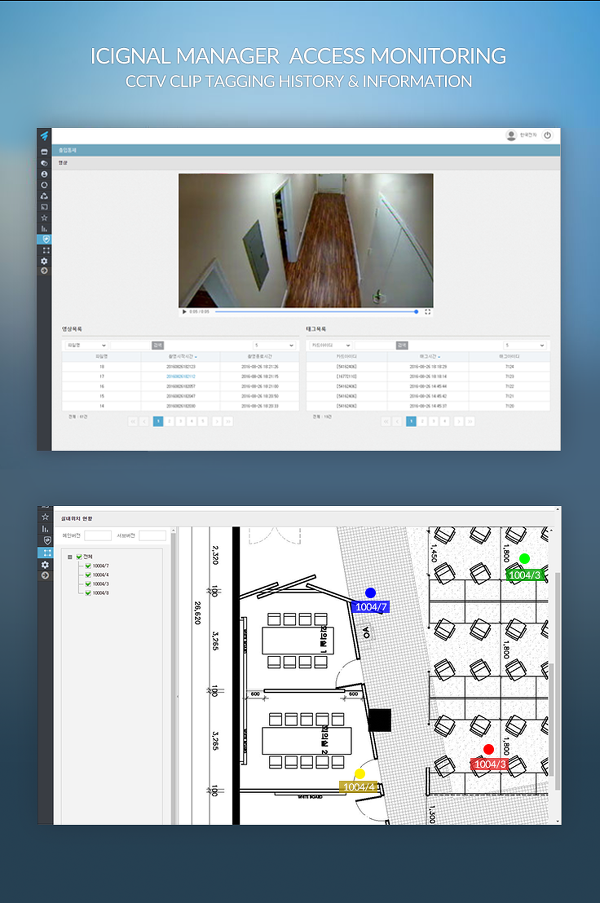This screenshot has width=600, height=903.
Task: Open the card icon in top sidebar
Action: click(44, 152)
